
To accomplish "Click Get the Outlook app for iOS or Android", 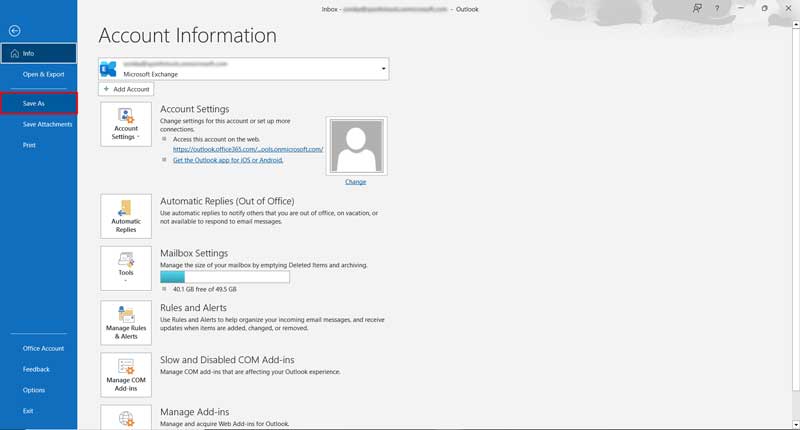I will (228, 160).
